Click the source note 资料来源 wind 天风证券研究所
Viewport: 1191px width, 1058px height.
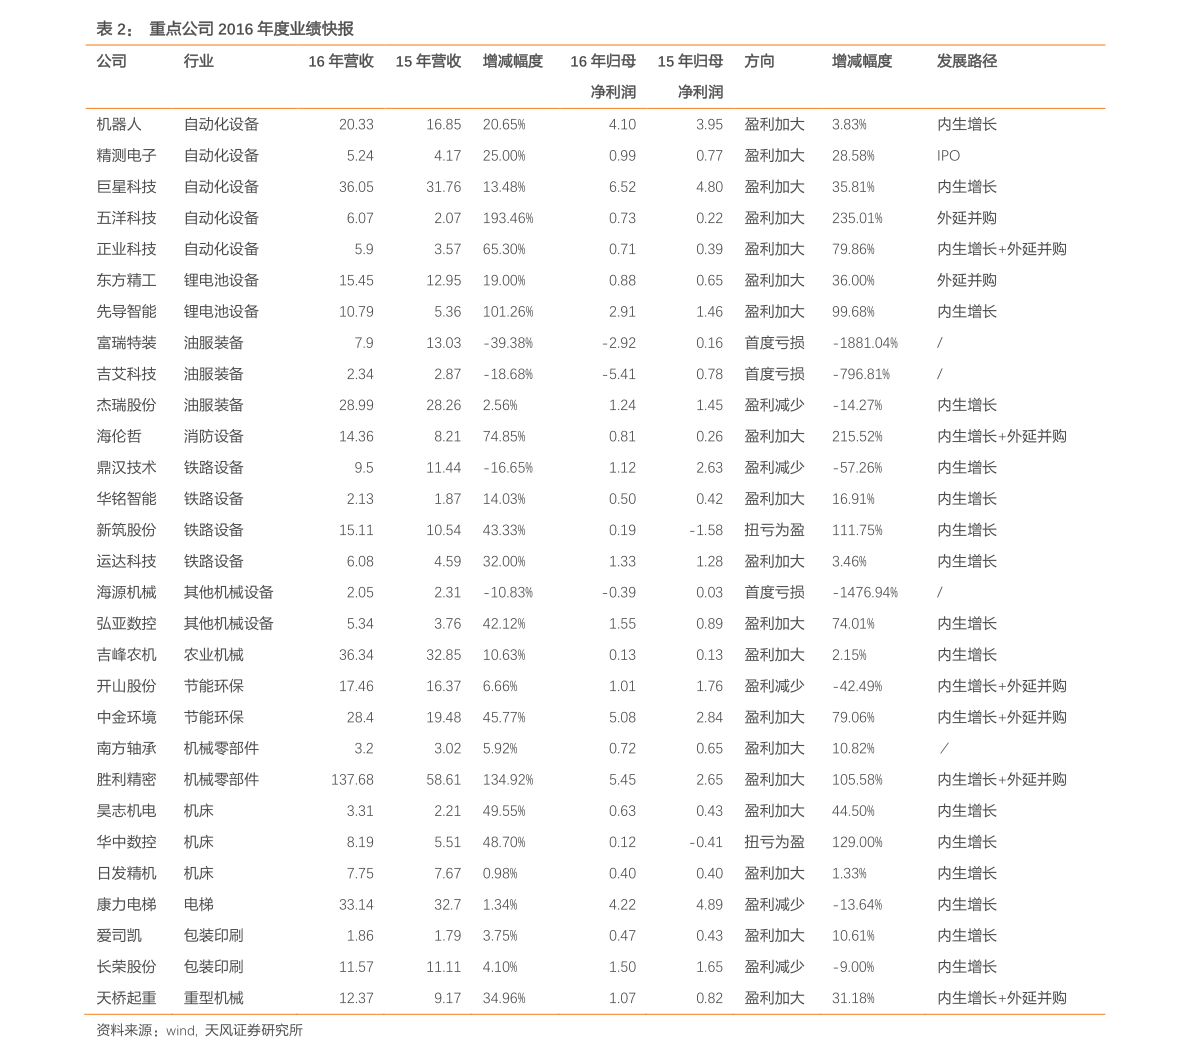pyautogui.click(x=200, y=1031)
